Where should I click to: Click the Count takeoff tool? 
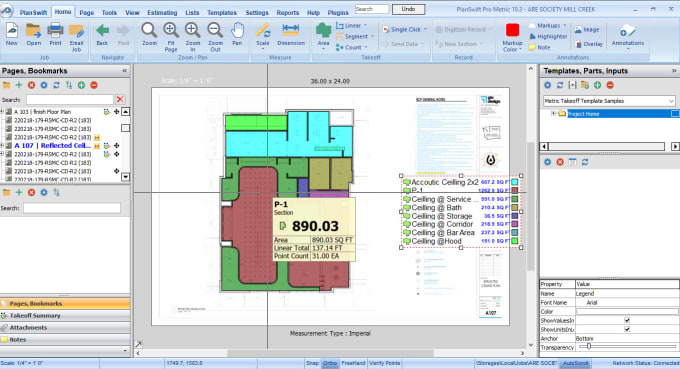tap(349, 47)
